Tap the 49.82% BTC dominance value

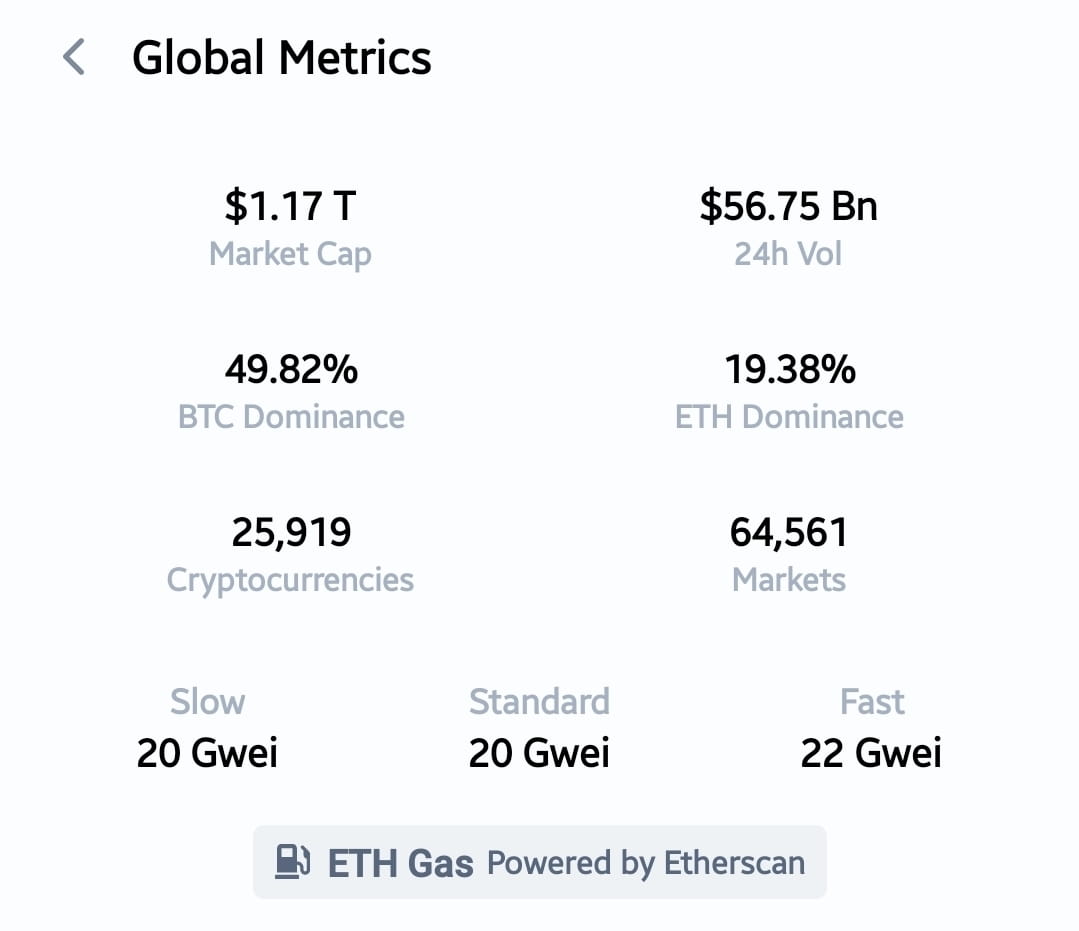tap(291, 370)
